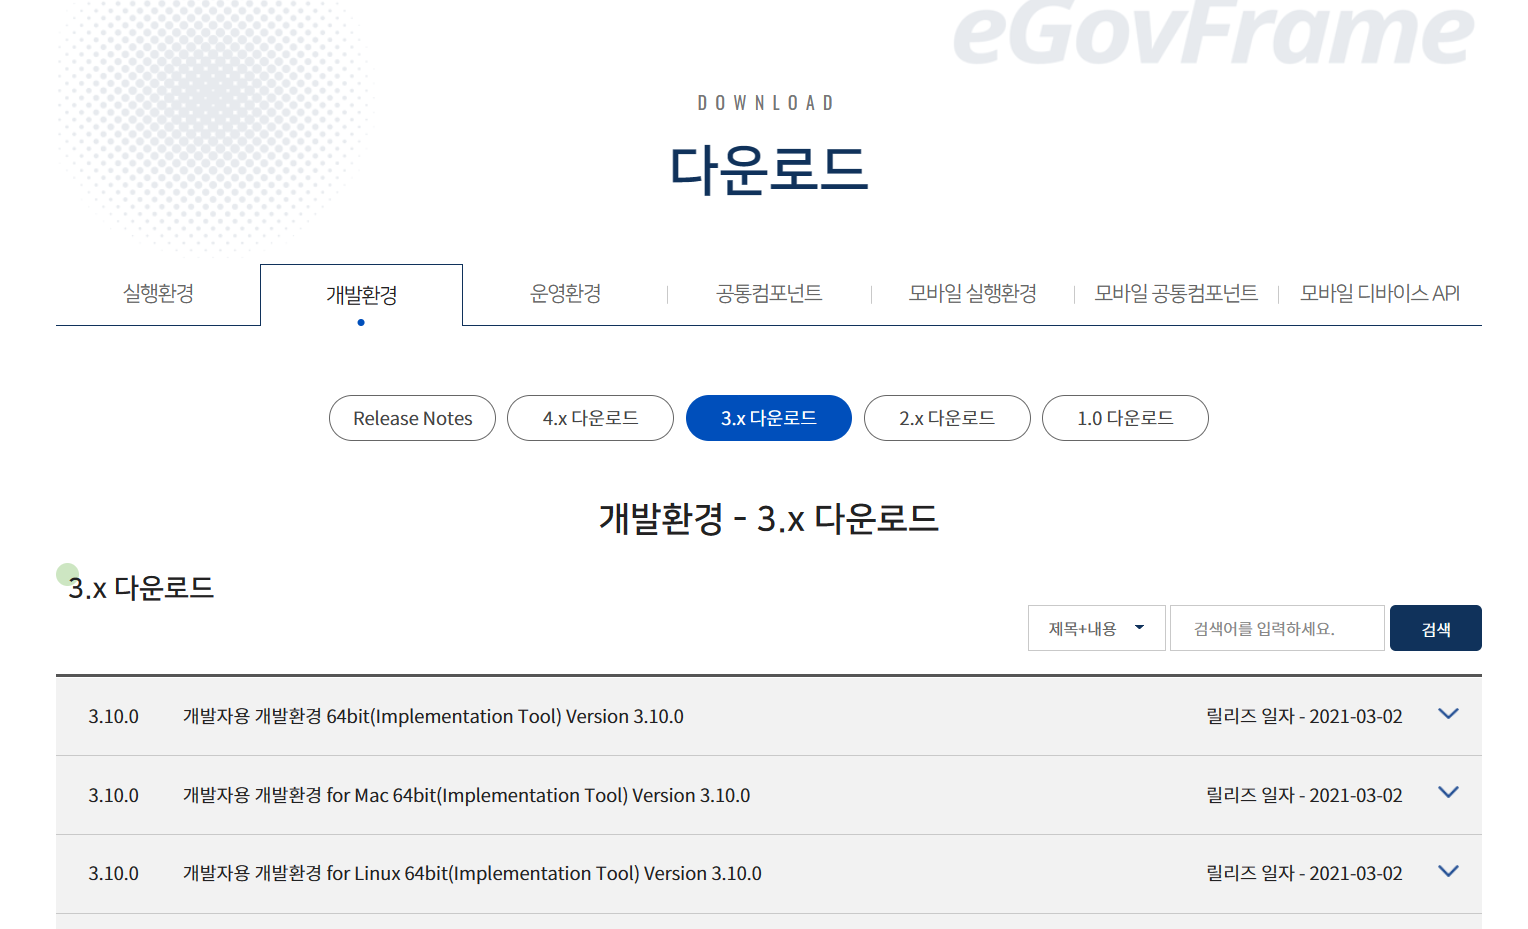This screenshot has width=1528, height=929.
Task: Switch to the 운영환경 tab
Action: [565, 293]
